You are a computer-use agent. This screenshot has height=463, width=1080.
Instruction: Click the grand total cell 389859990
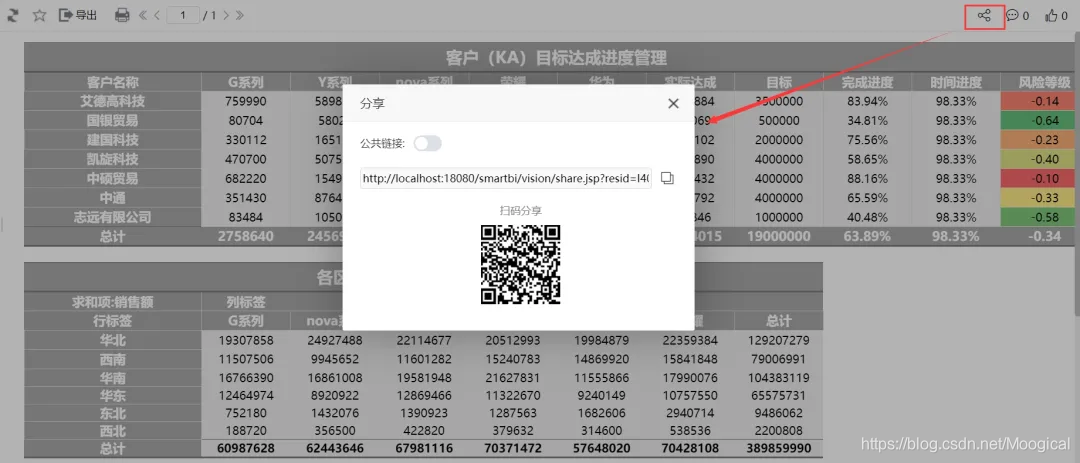pyautogui.click(x=779, y=448)
